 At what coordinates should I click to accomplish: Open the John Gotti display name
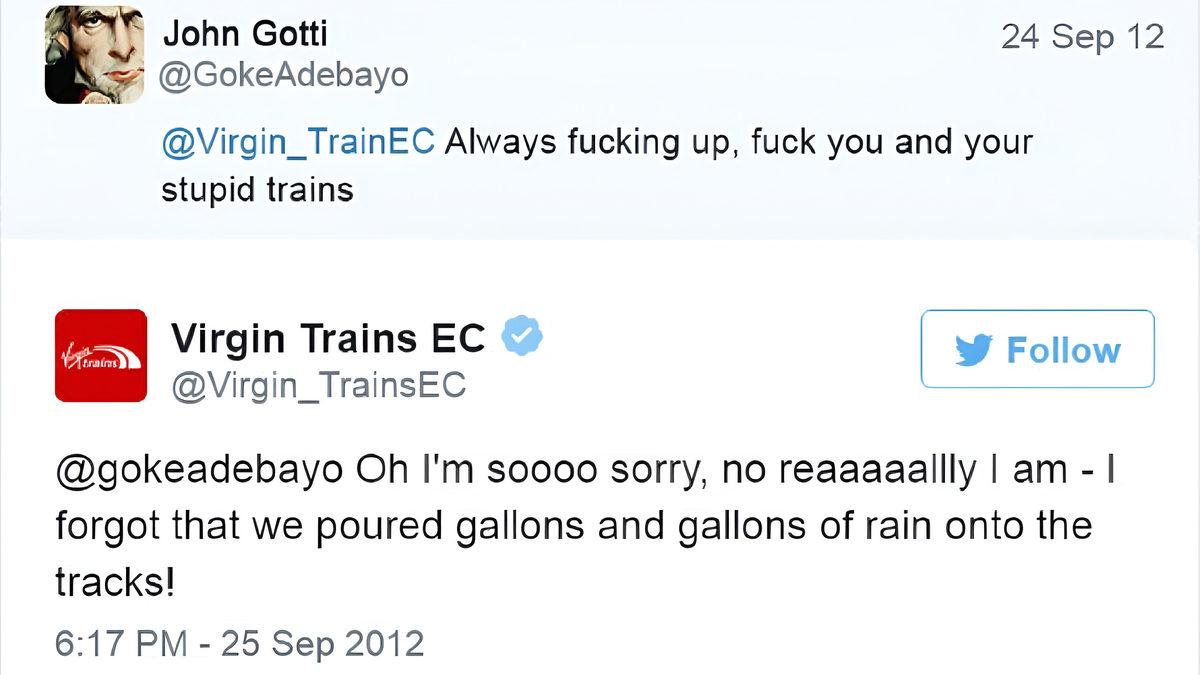tap(245, 34)
